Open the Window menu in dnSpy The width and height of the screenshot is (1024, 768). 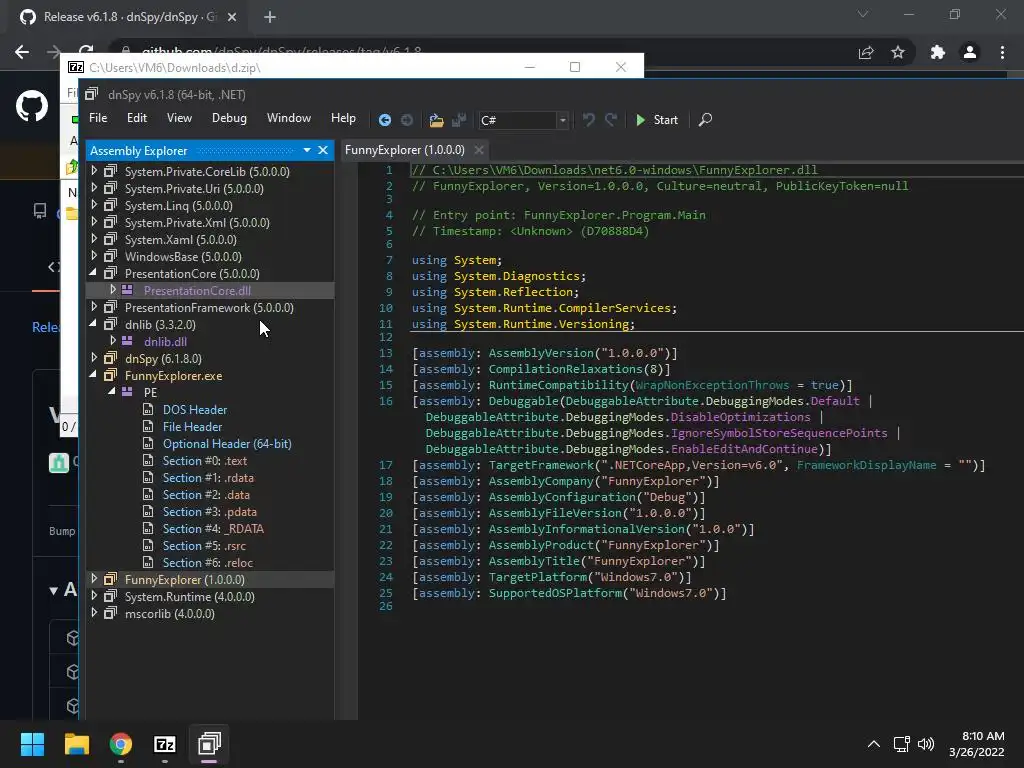tap(289, 118)
